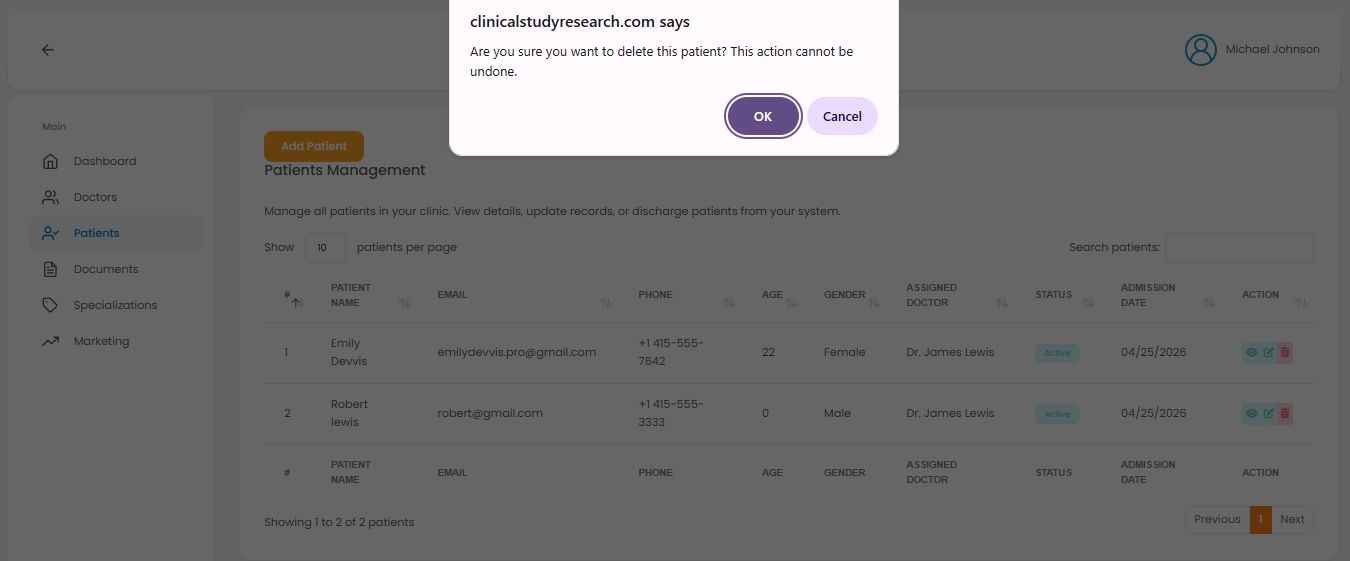This screenshot has width=1350, height=561.
Task: Delete Emily Devvis trash icon
Action: [1285, 352]
